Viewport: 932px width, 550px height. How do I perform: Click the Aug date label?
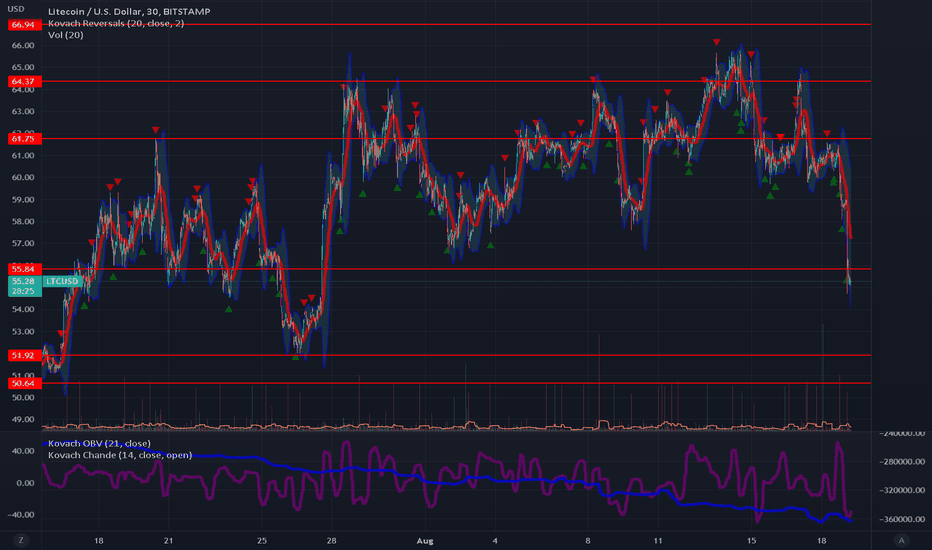tap(424, 541)
